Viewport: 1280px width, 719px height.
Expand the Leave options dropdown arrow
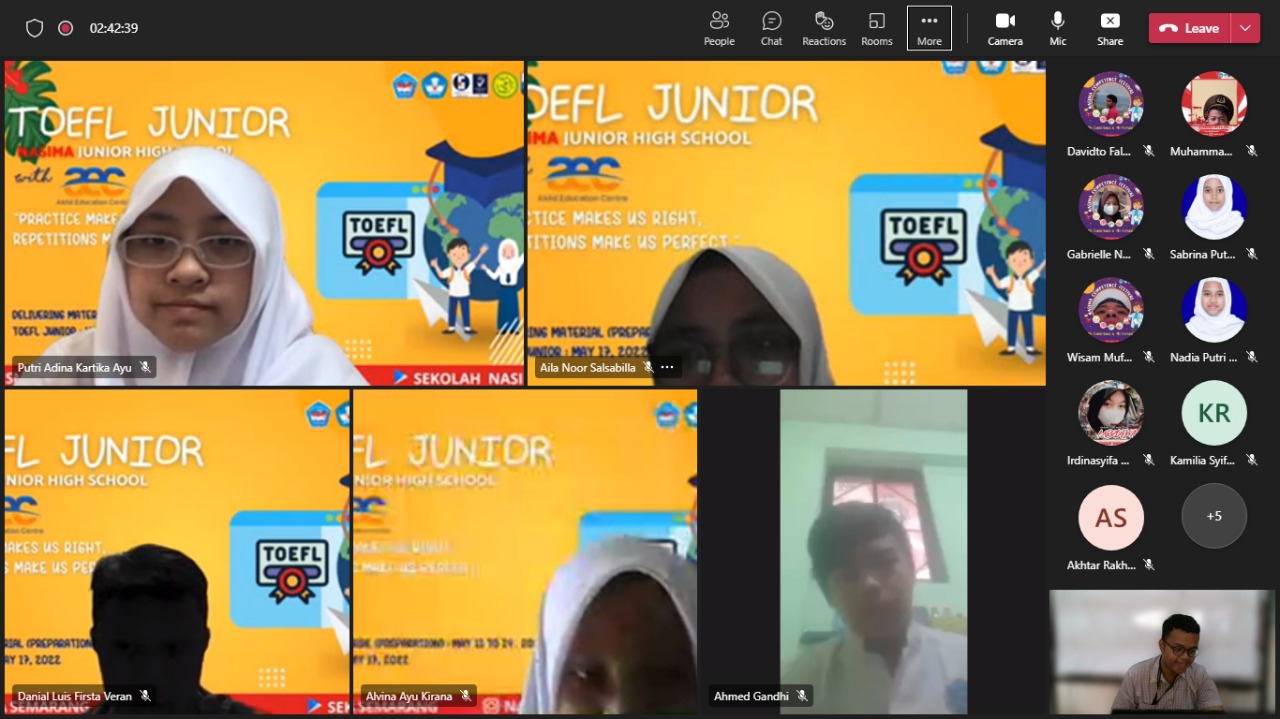[x=1245, y=28]
